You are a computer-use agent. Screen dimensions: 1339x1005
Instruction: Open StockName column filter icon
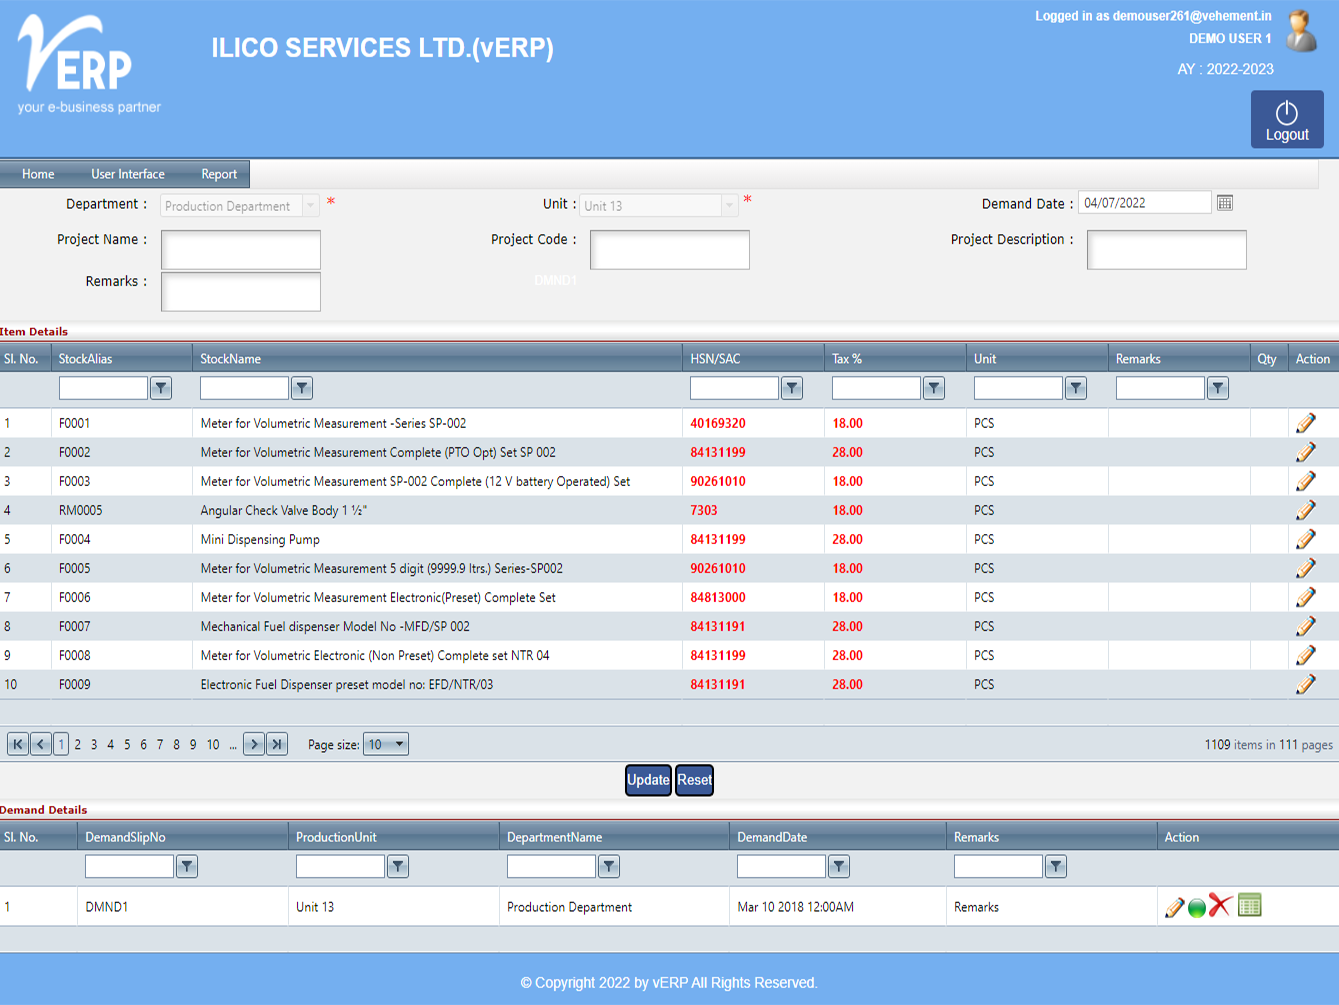point(302,388)
